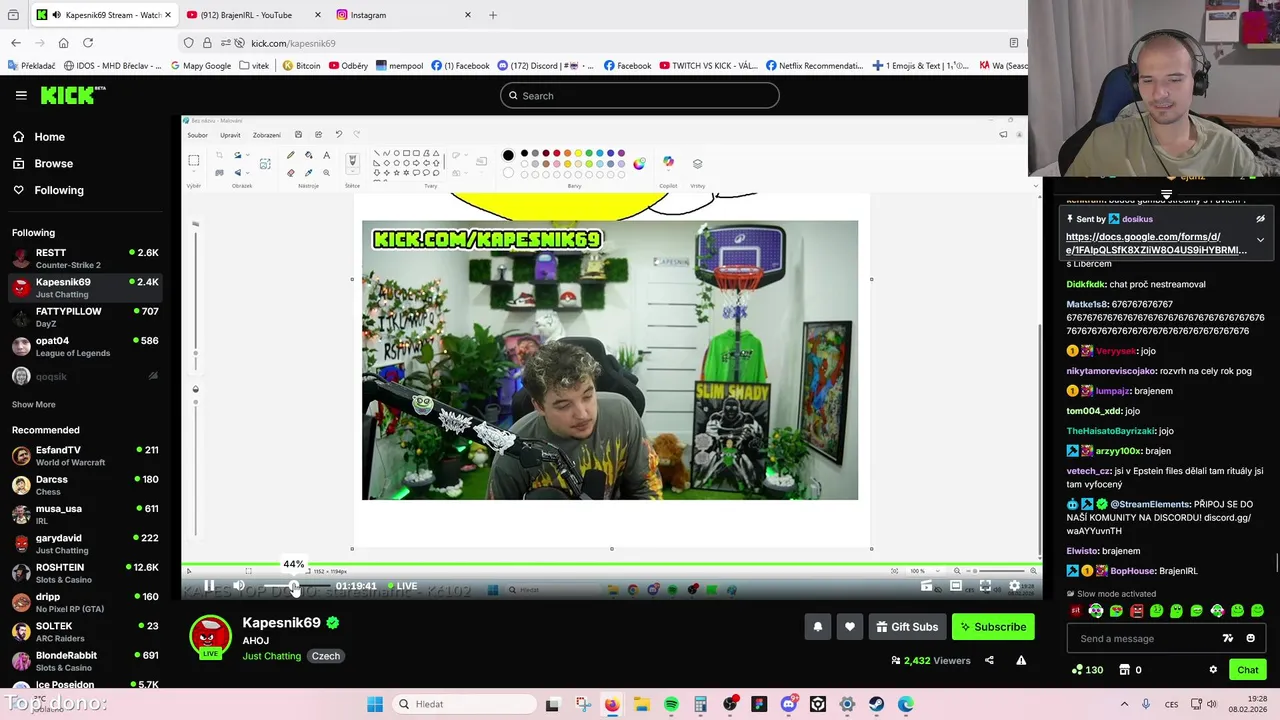Pause the Kapesnik69 stream playback
This screenshot has width=1280, height=720.
tap(209, 586)
